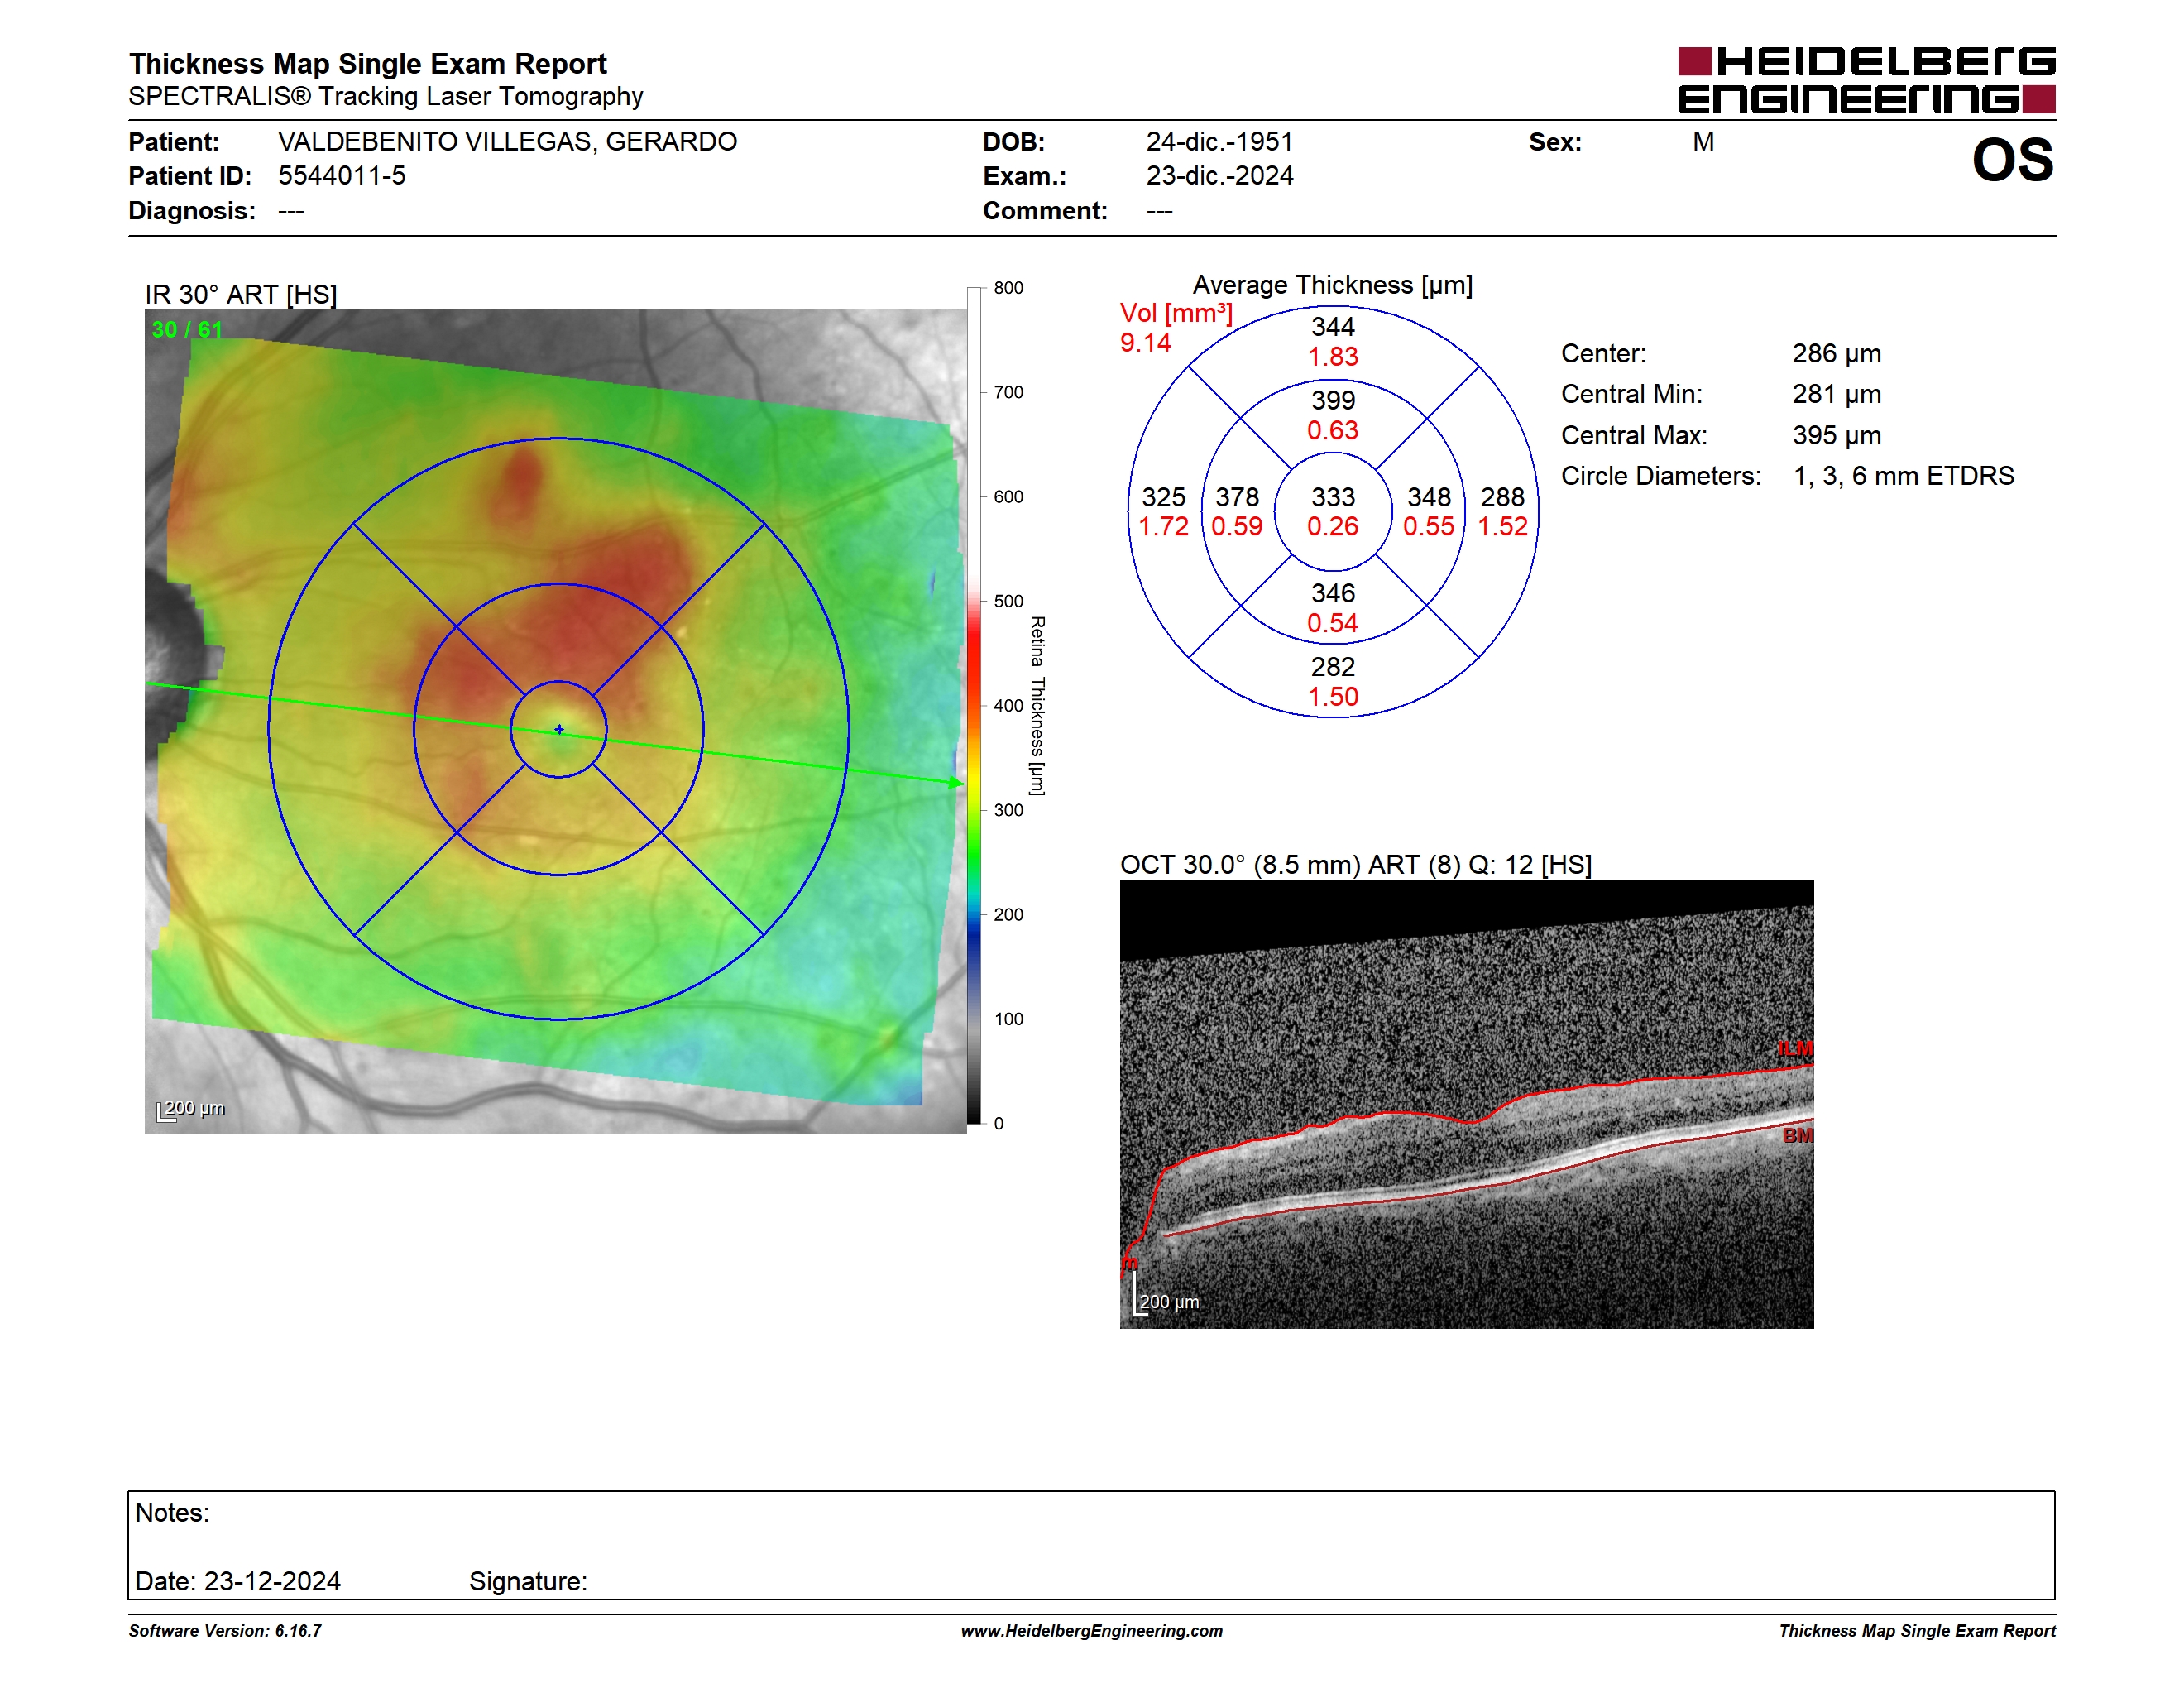Screen dimensions: 2184x1688
Task: Click the BM label on OCT scan
Action: click(1798, 1135)
